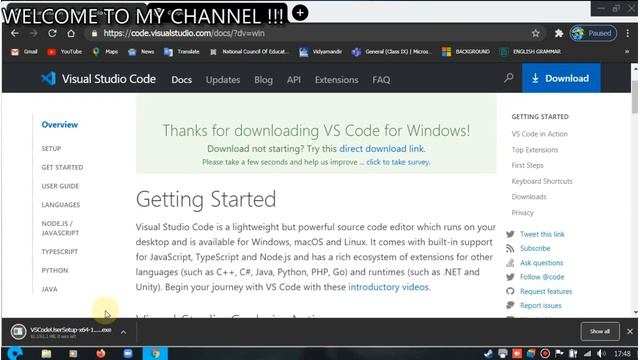The image size is (640, 360).
Task: Expand the USER GUIDE sidebar section
Action: (60, 186)
